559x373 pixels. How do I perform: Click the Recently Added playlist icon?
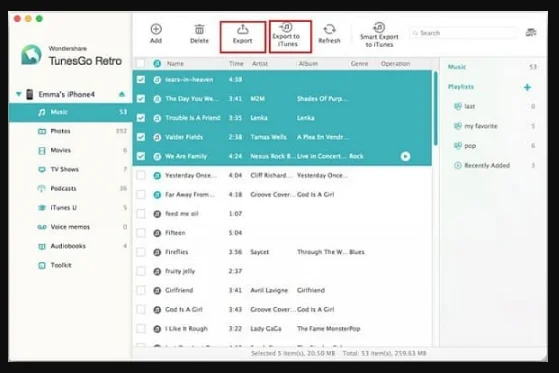coord(458,165)
